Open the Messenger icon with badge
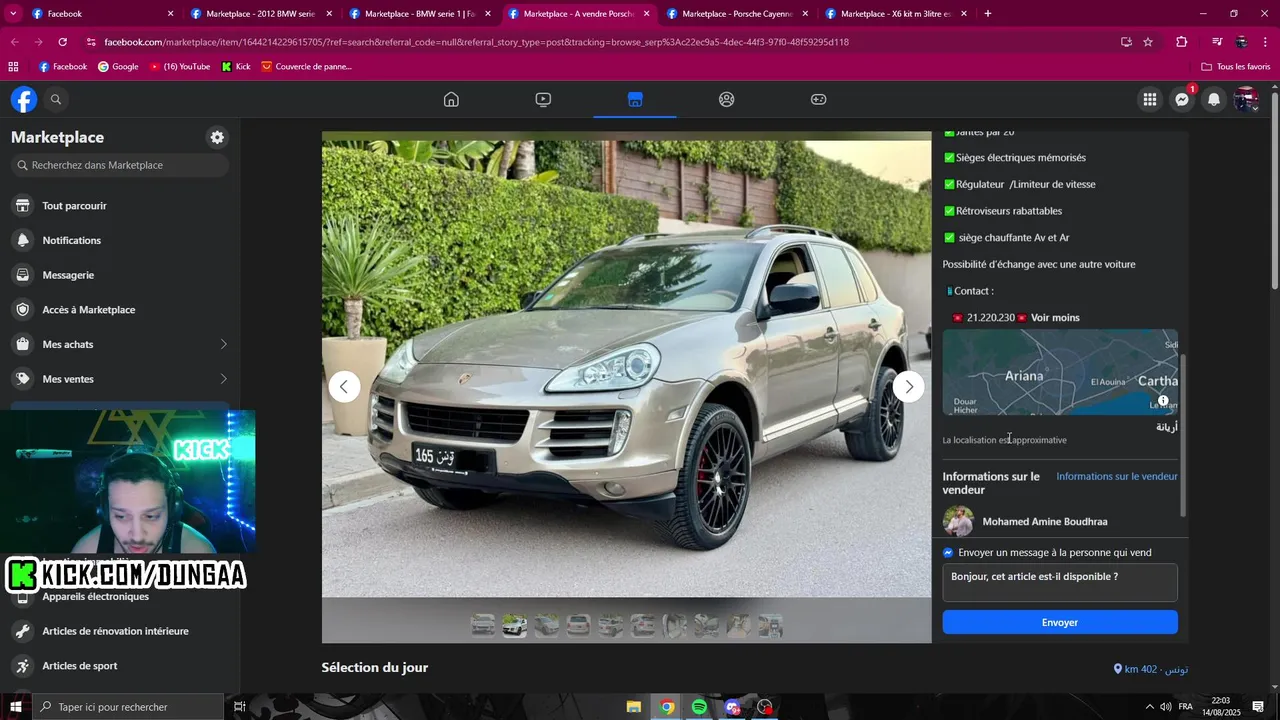This screenshot has height=720, width=1280. coord(1182,99)
